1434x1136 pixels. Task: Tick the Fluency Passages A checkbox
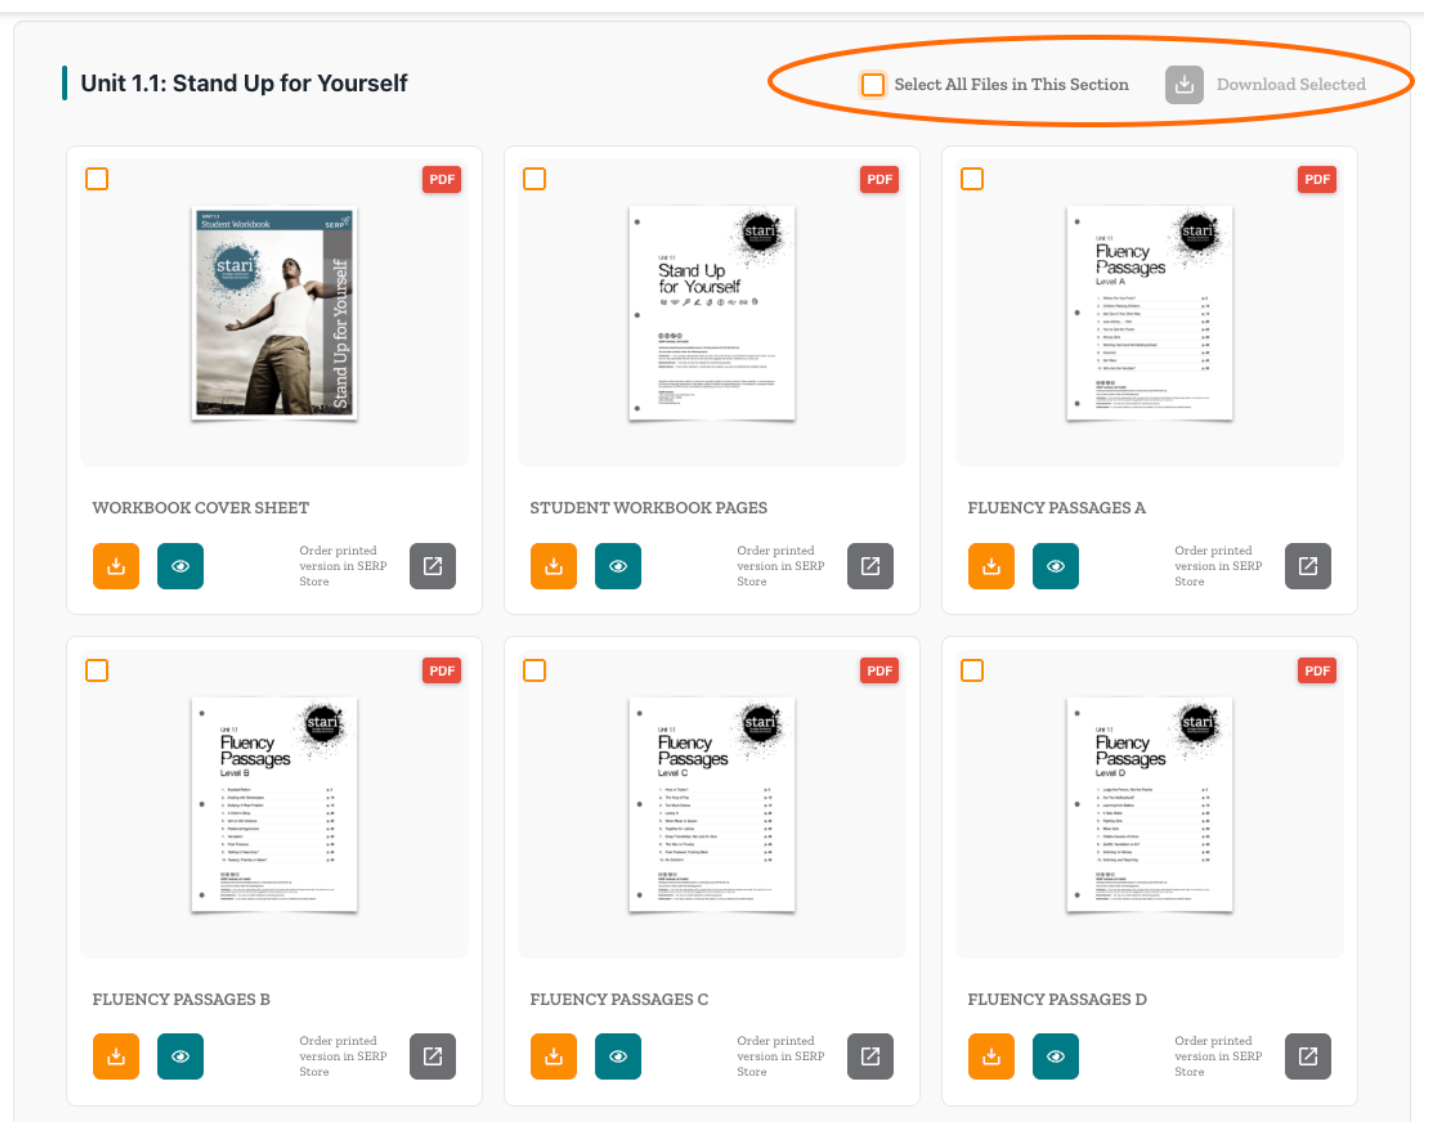coord(972,179)
